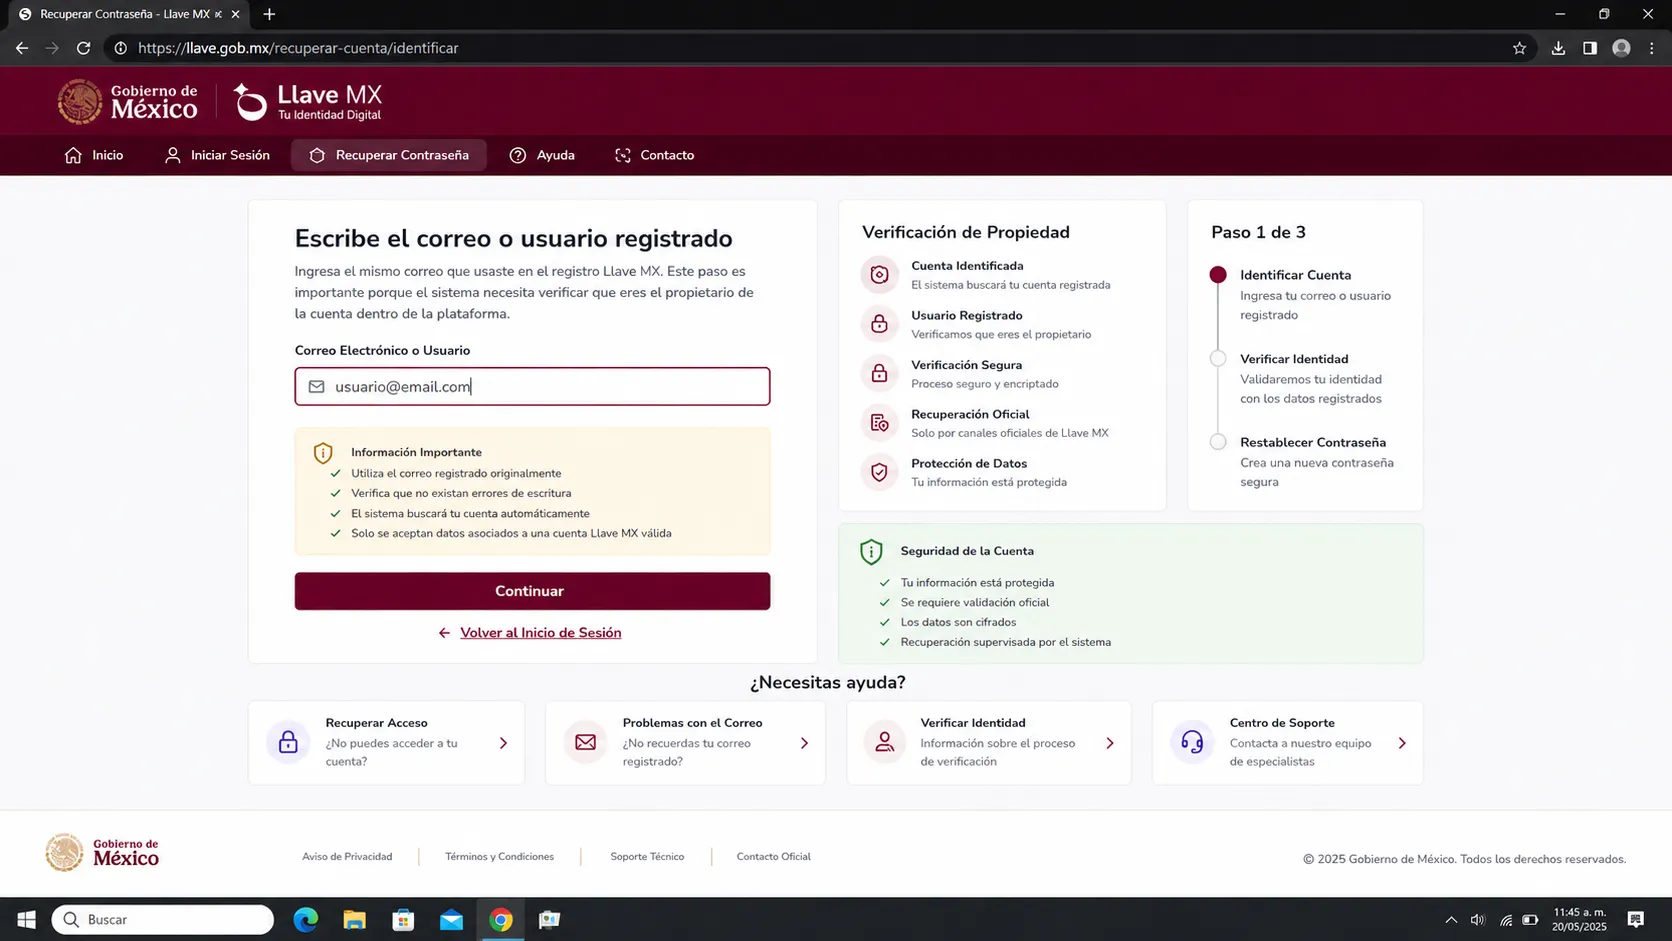Click the scan icon beside Contacto
The image size is (1672, 941).
(623, 155)
